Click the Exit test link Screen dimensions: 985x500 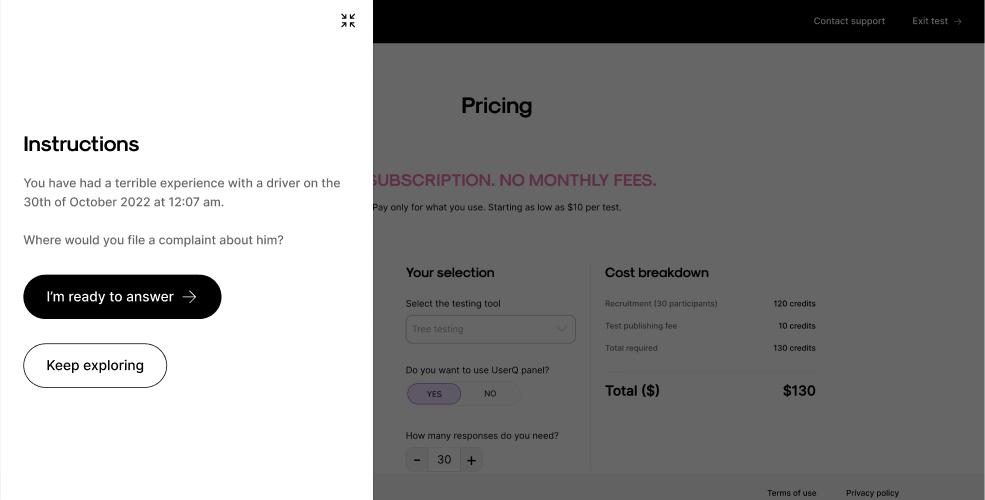coord(937,21)
